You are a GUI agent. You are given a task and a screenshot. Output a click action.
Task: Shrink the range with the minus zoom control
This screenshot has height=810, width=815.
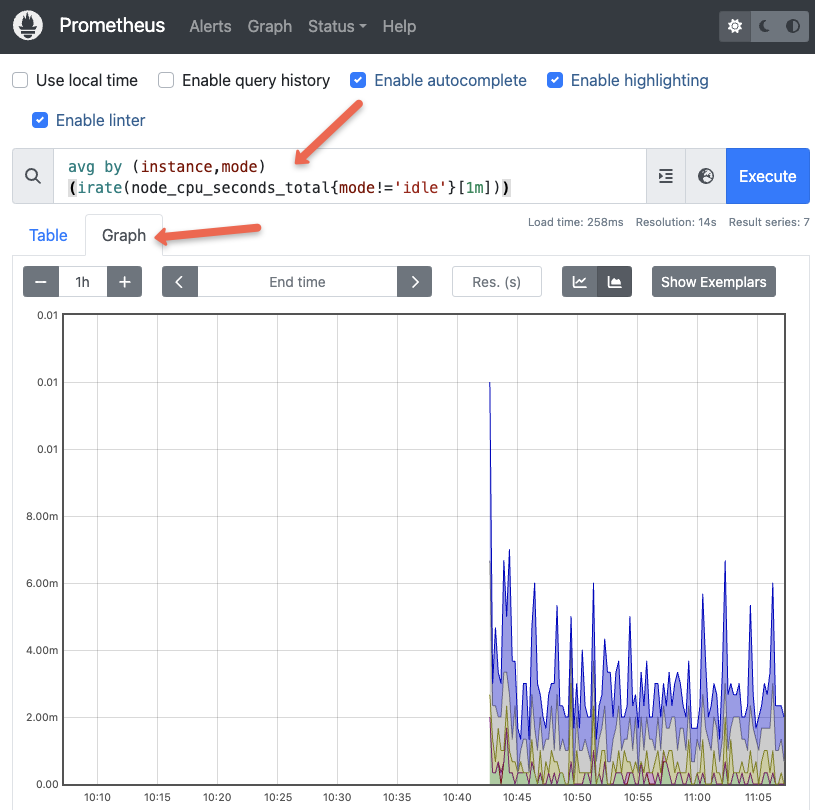coord(41,281)
